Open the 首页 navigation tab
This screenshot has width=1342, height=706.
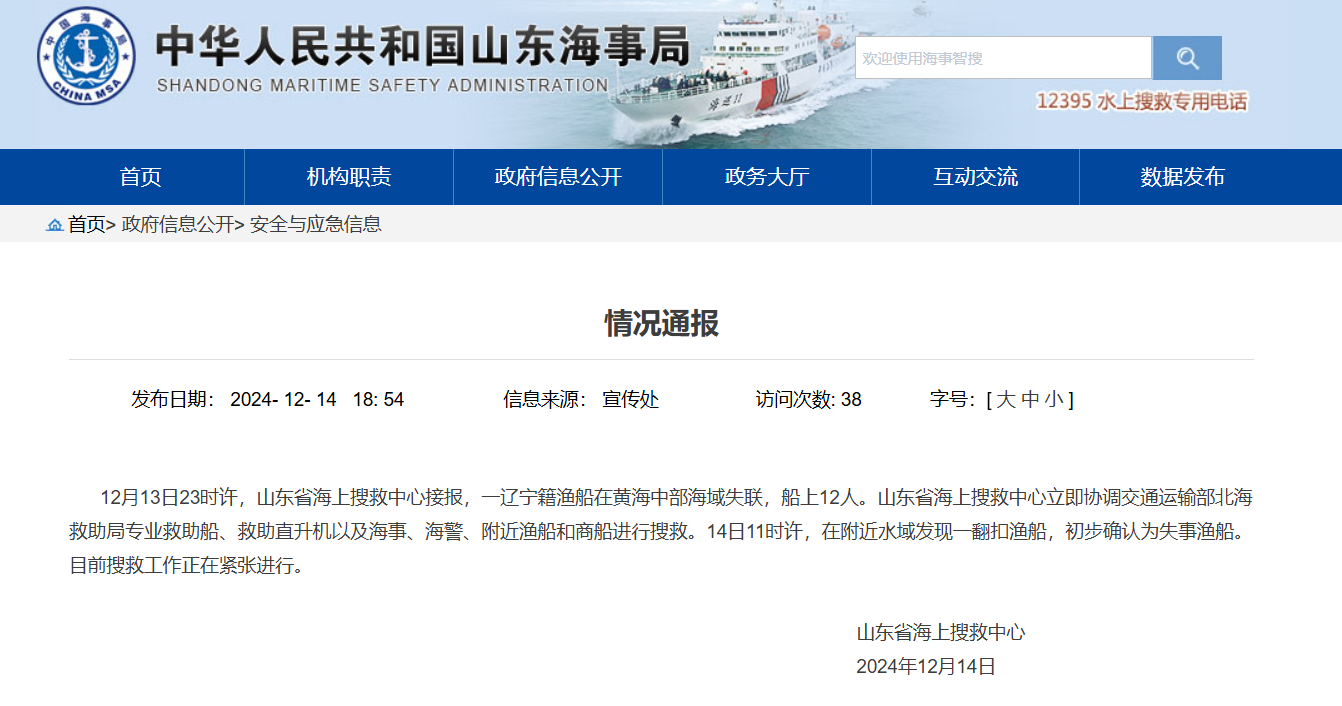coord(140,177)
